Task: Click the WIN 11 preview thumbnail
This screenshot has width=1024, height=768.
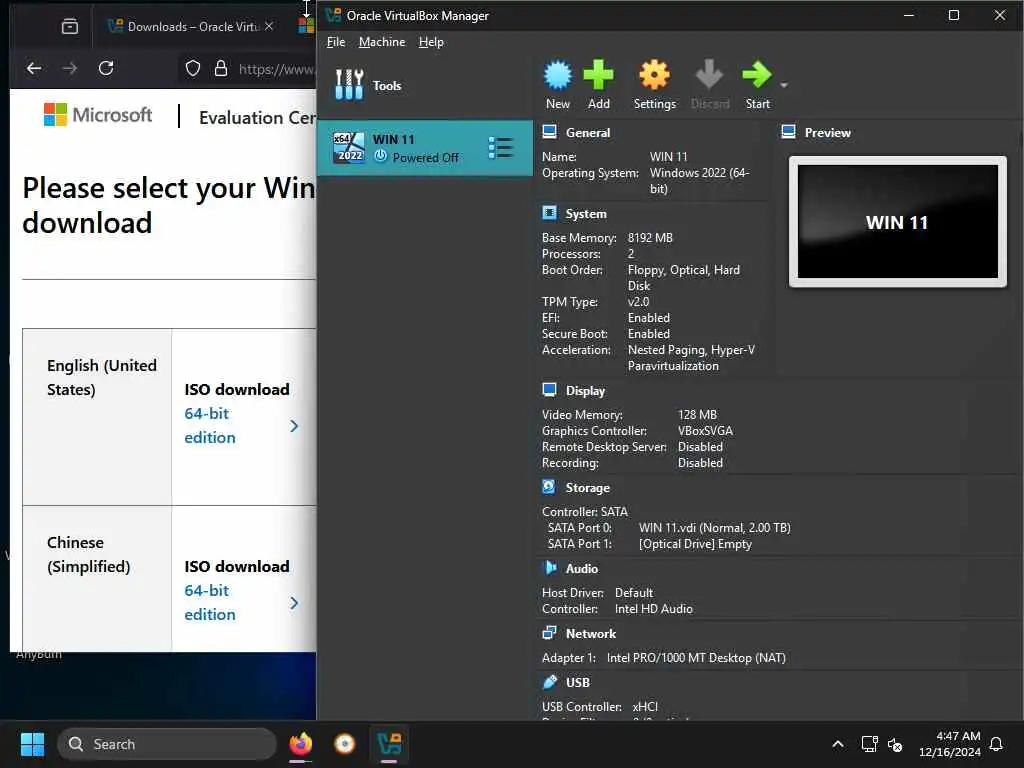Action: (x=897, y=222)
